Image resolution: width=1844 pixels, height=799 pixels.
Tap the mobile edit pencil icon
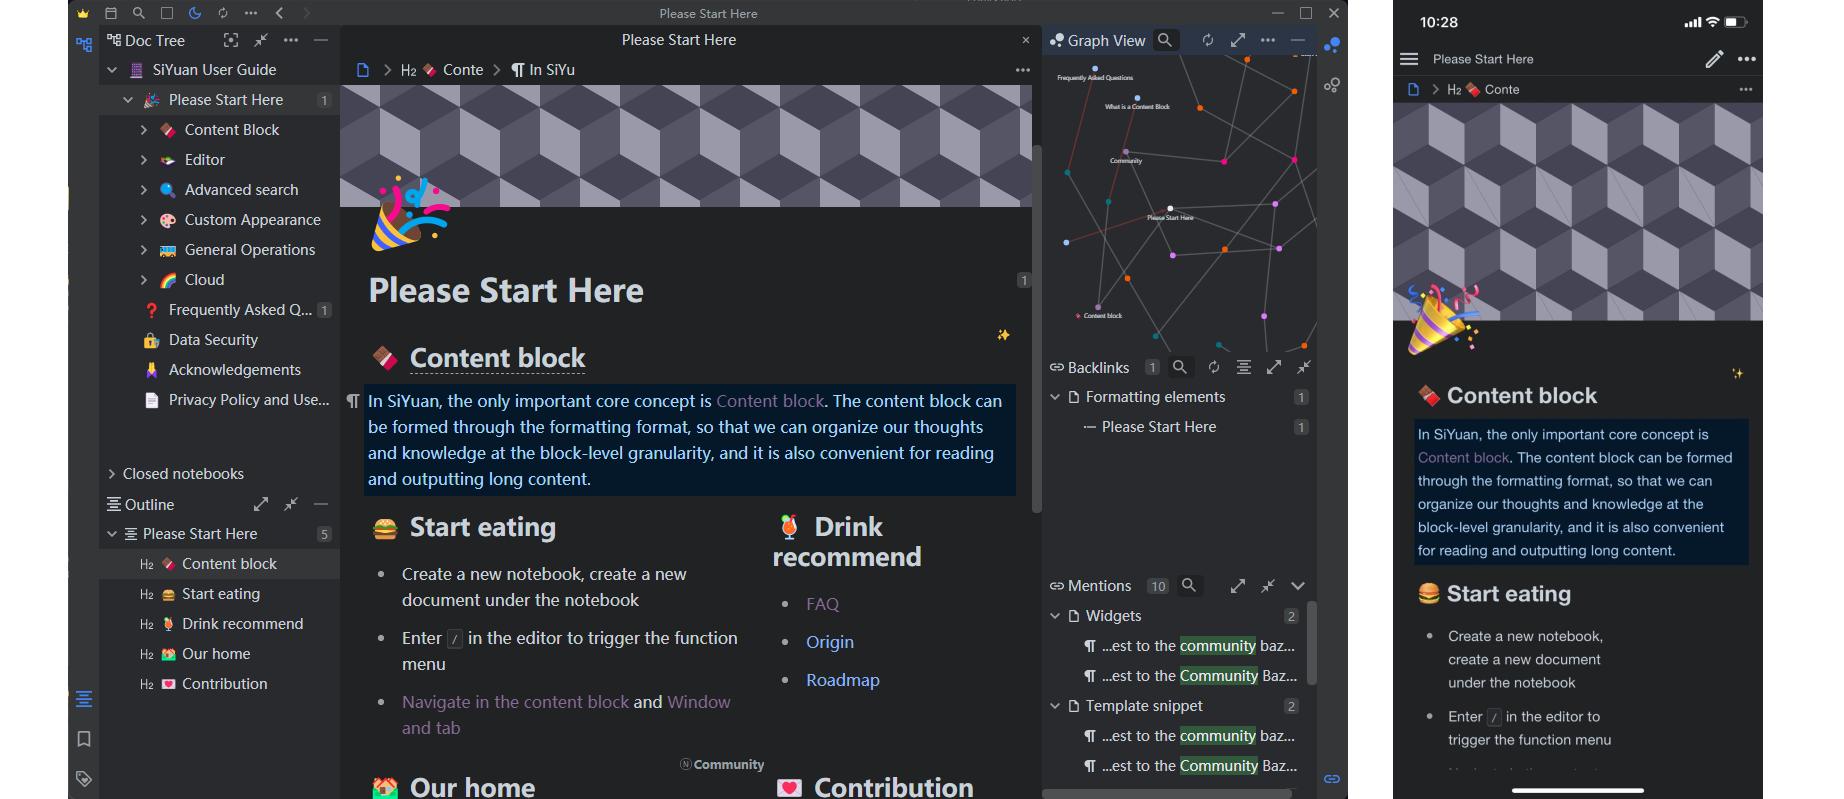1714,59
